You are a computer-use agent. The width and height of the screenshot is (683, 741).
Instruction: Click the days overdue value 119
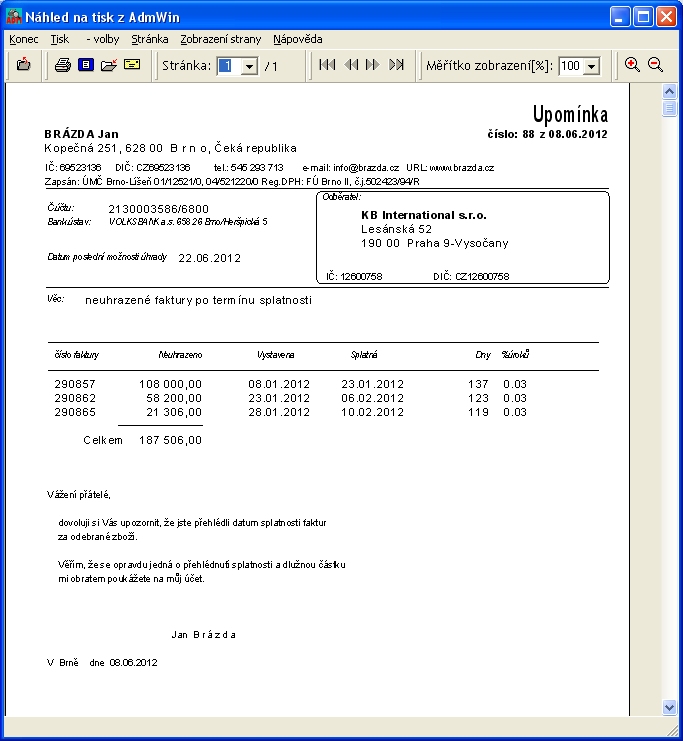point(478,412)
